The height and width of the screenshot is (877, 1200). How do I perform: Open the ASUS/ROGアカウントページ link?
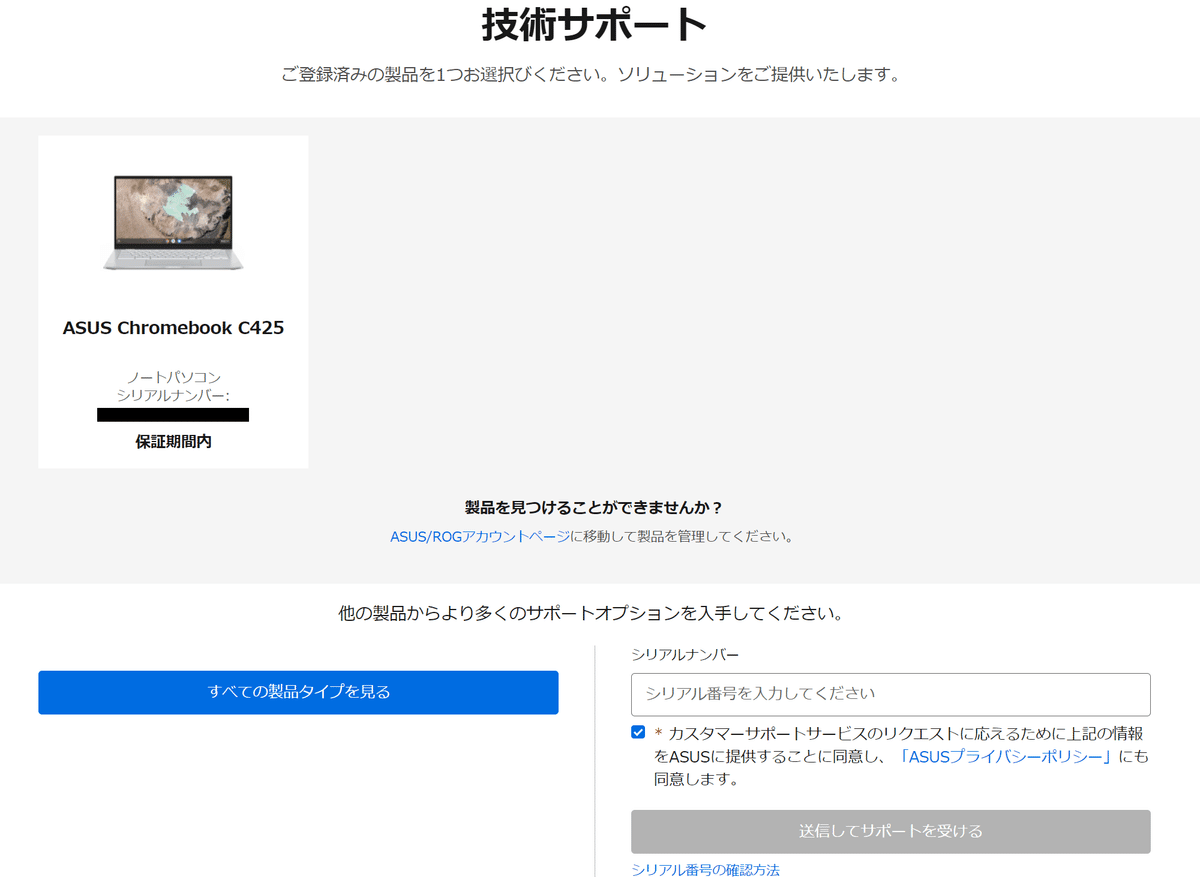point(480,536)
